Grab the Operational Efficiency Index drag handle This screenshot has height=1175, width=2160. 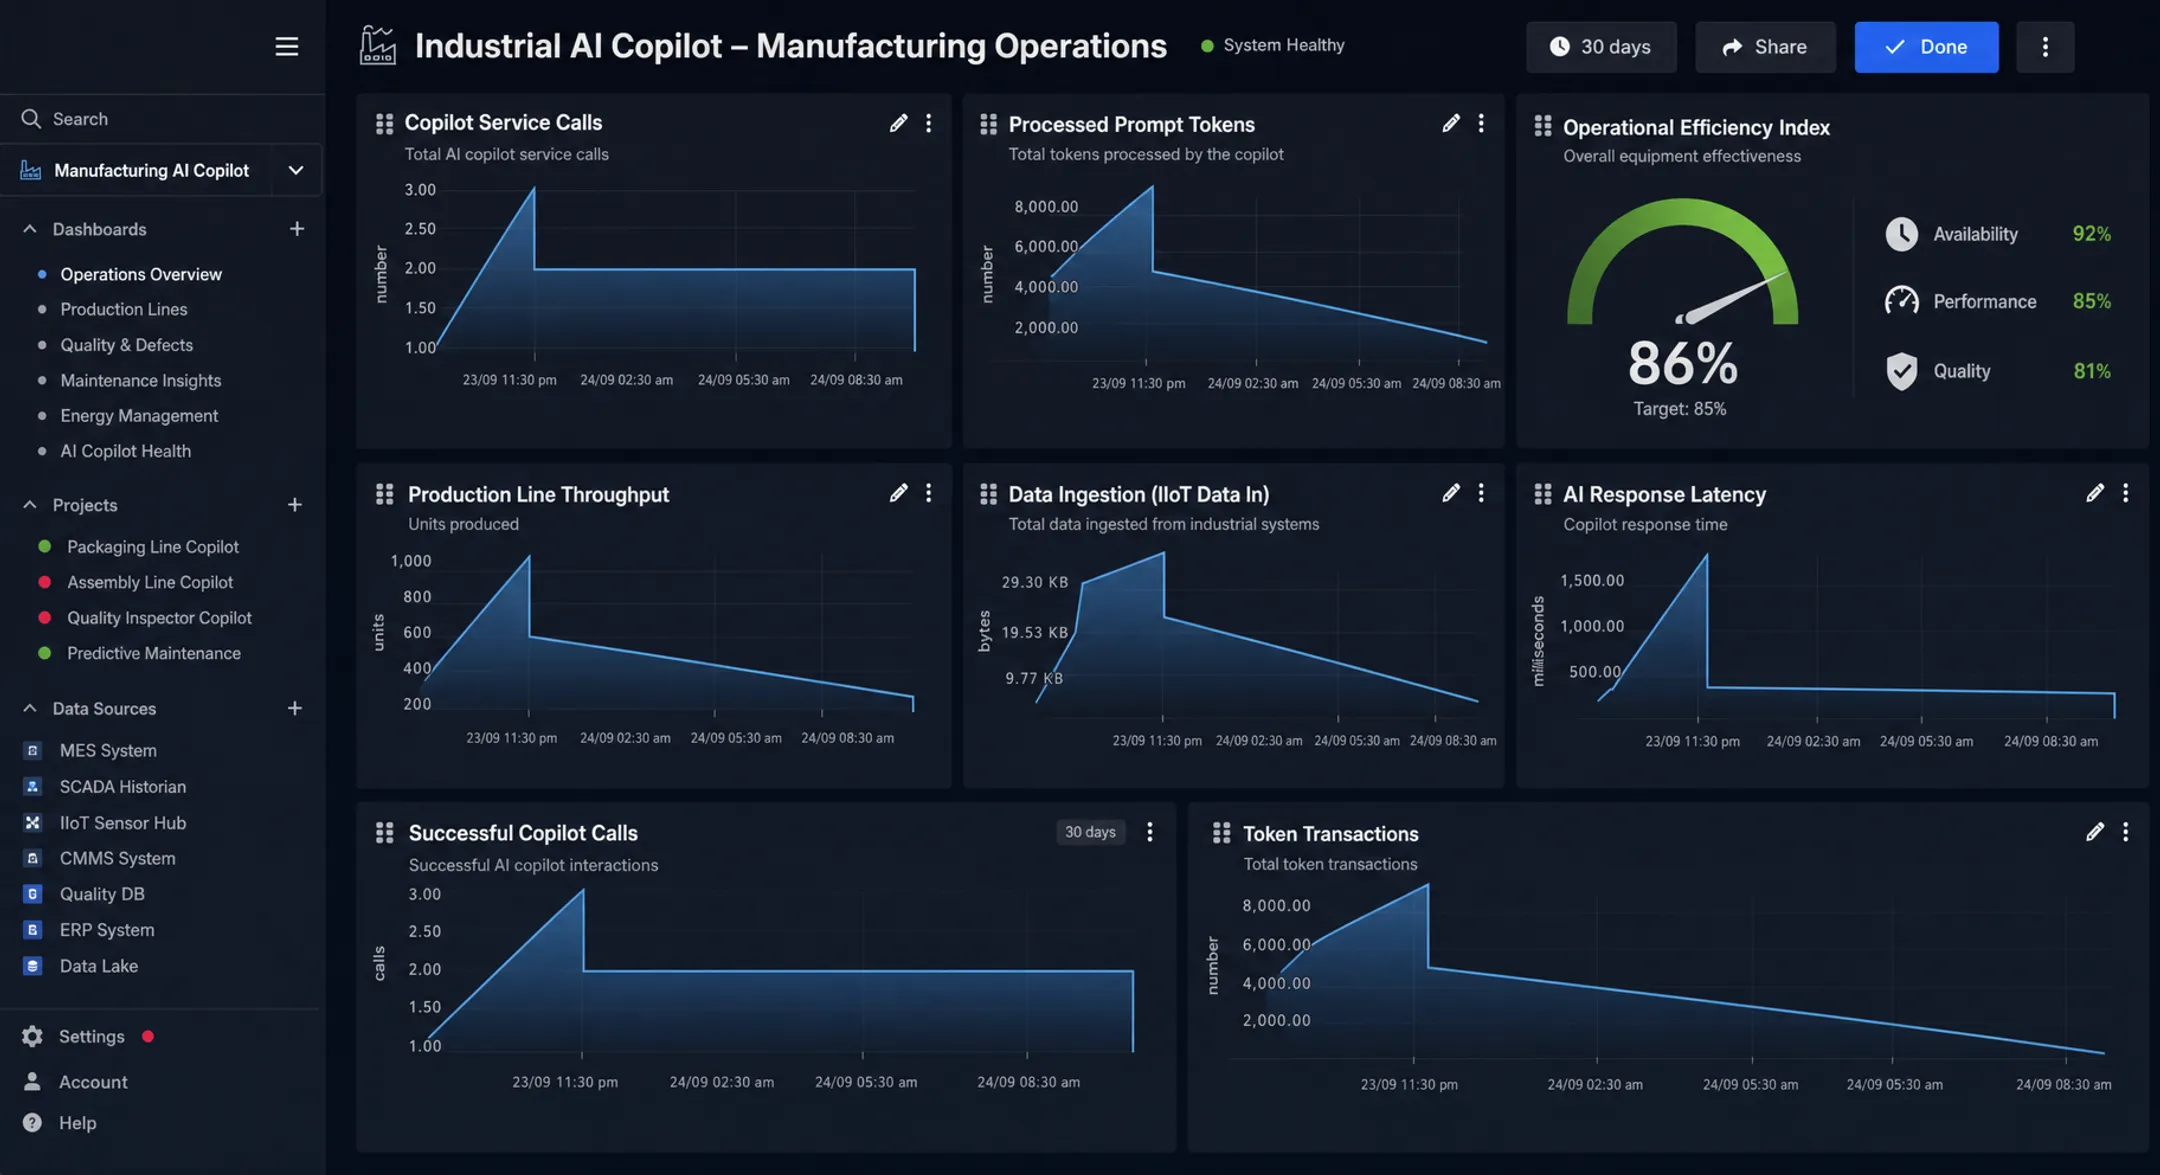[x=1543, y=126]
